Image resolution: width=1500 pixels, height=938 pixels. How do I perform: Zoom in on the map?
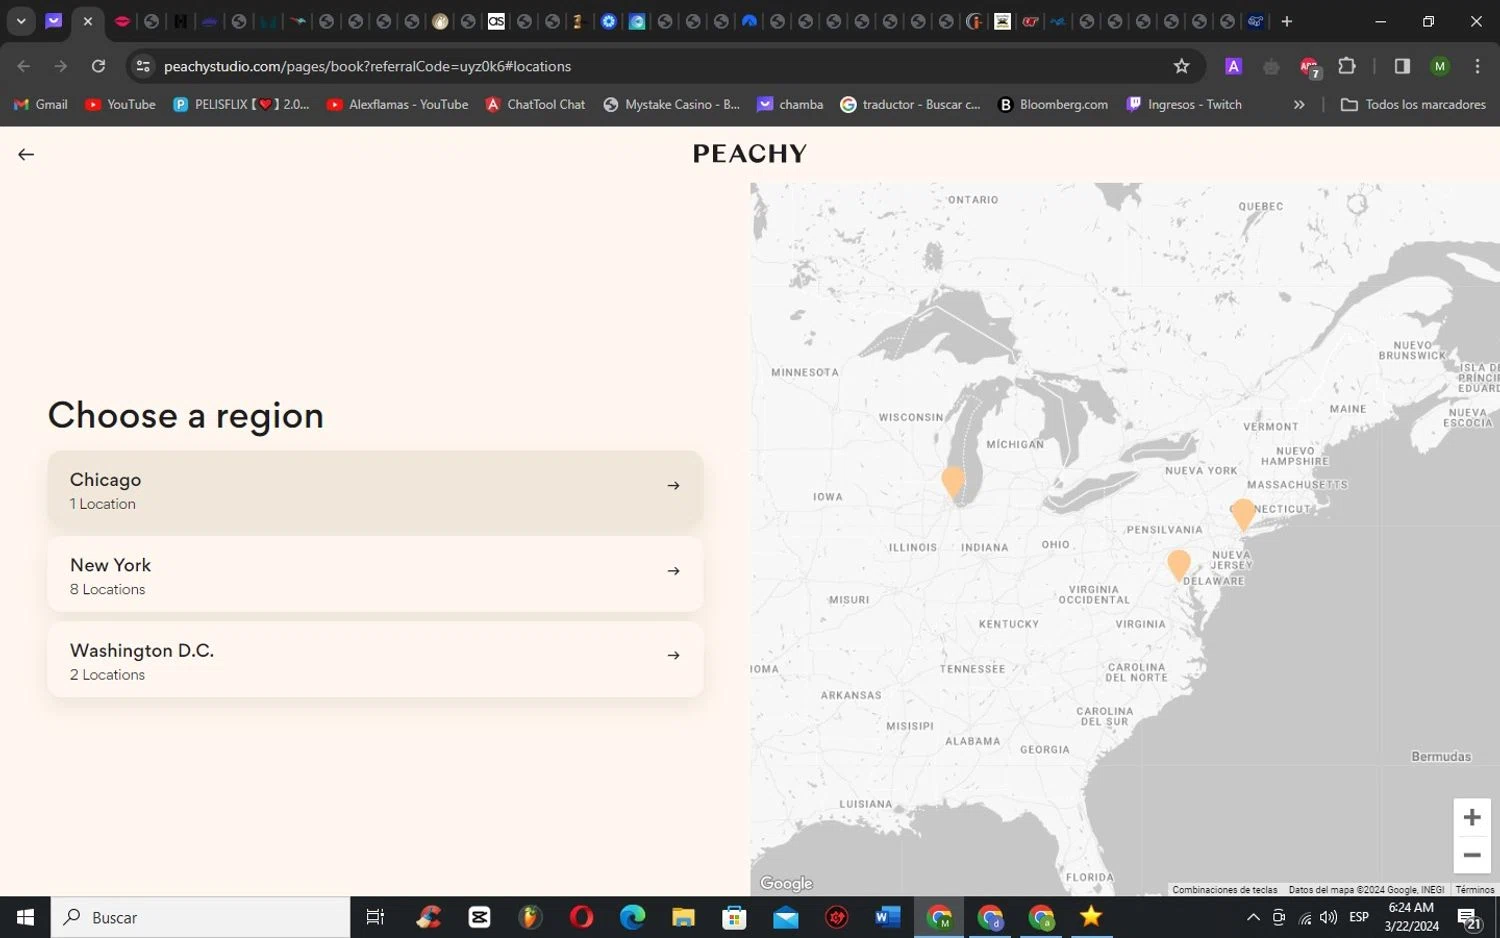tap(1472, 817)
